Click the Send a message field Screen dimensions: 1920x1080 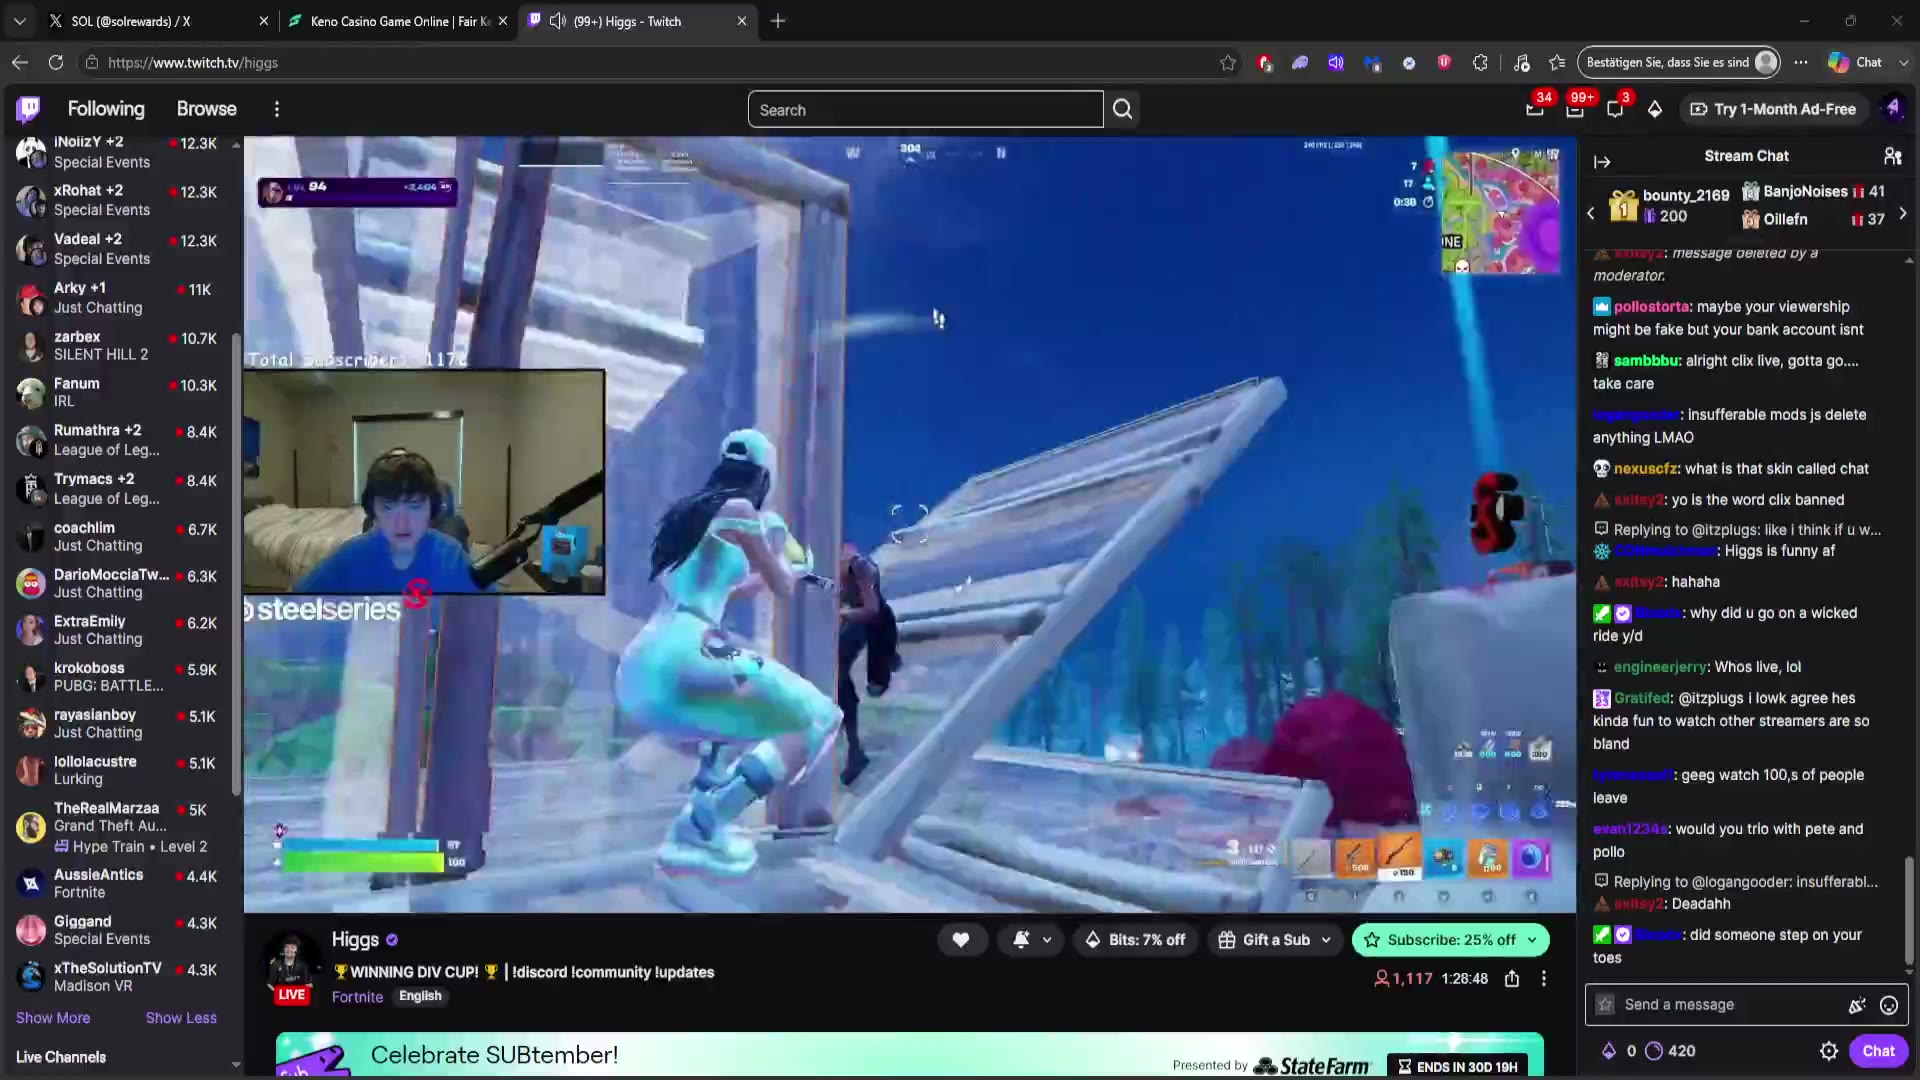pos(1730,1005)
